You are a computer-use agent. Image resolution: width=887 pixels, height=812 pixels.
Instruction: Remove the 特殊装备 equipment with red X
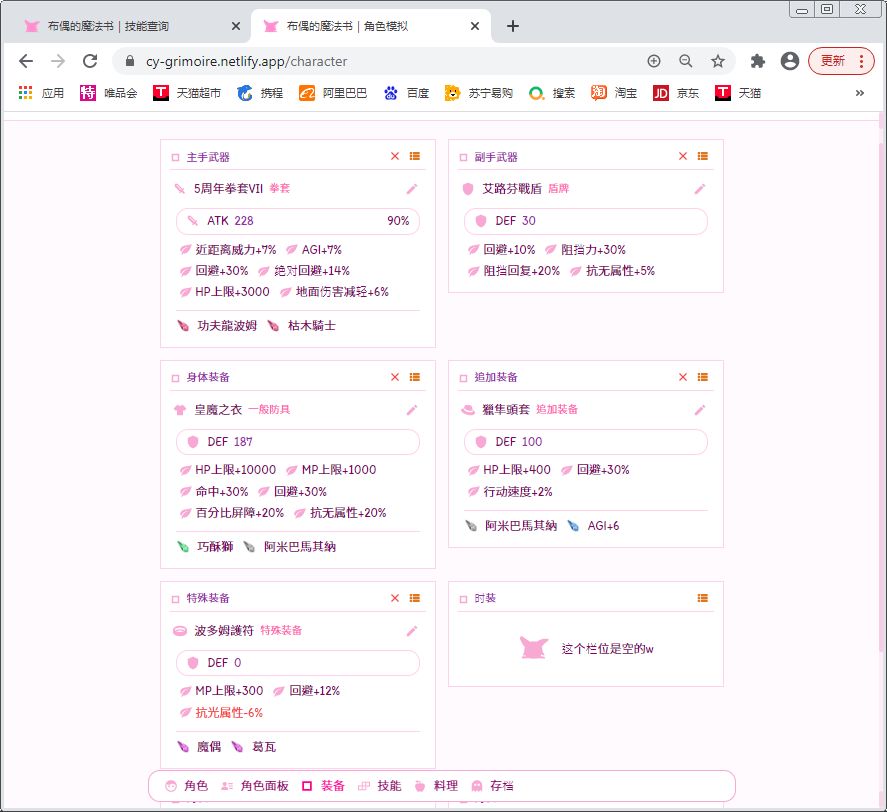point(395,598)
